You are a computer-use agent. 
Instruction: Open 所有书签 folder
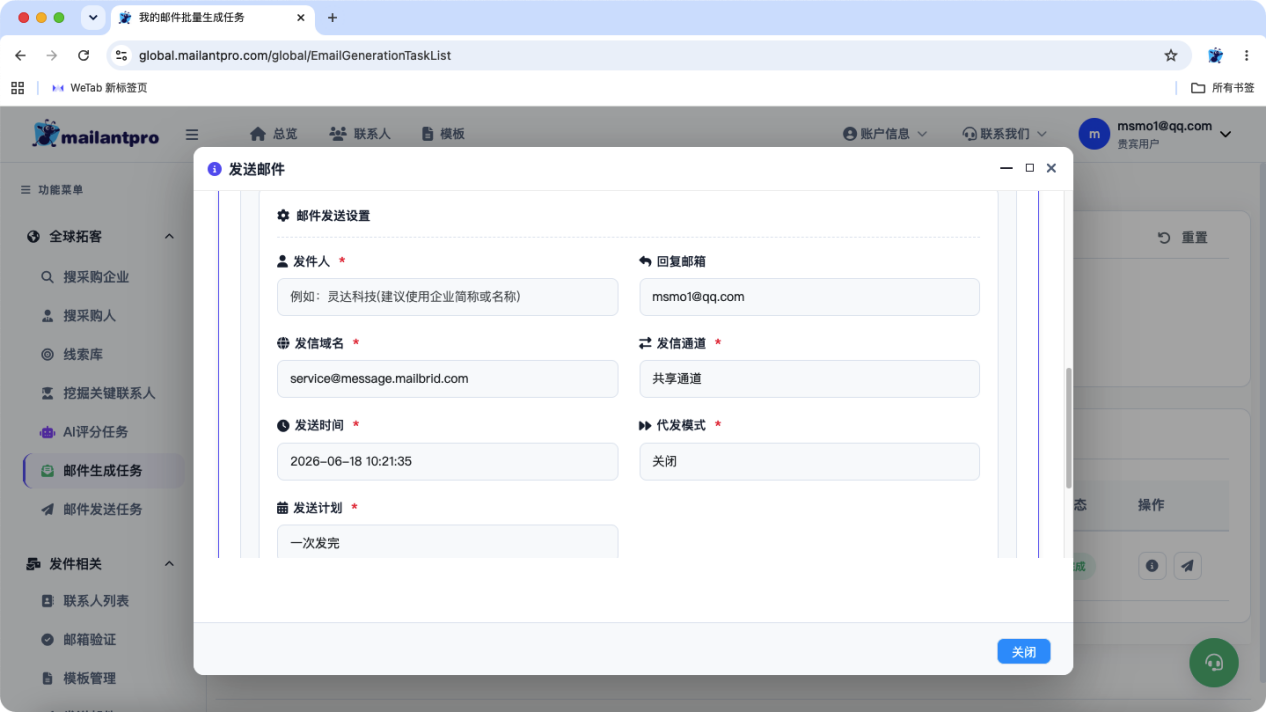click(1223, 88)
